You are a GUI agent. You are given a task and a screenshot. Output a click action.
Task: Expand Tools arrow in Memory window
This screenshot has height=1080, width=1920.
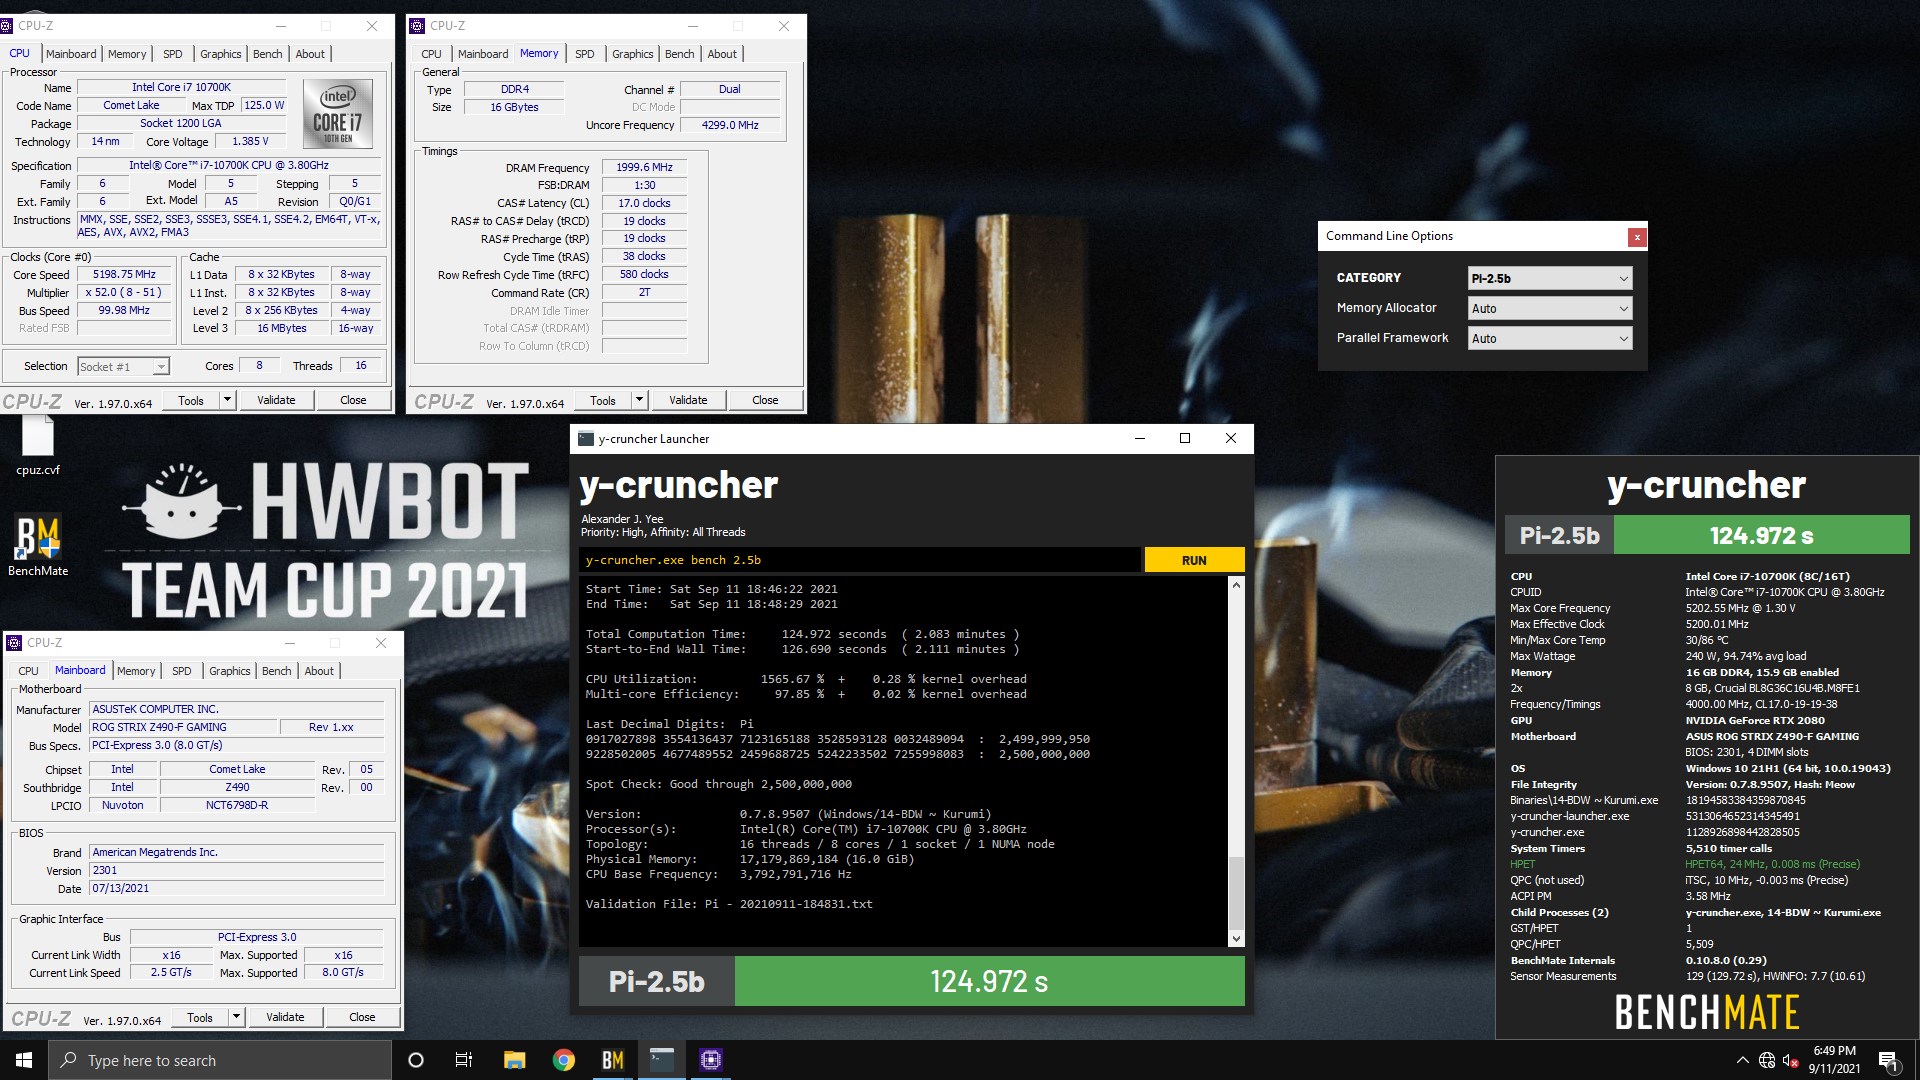click(639, 400)
